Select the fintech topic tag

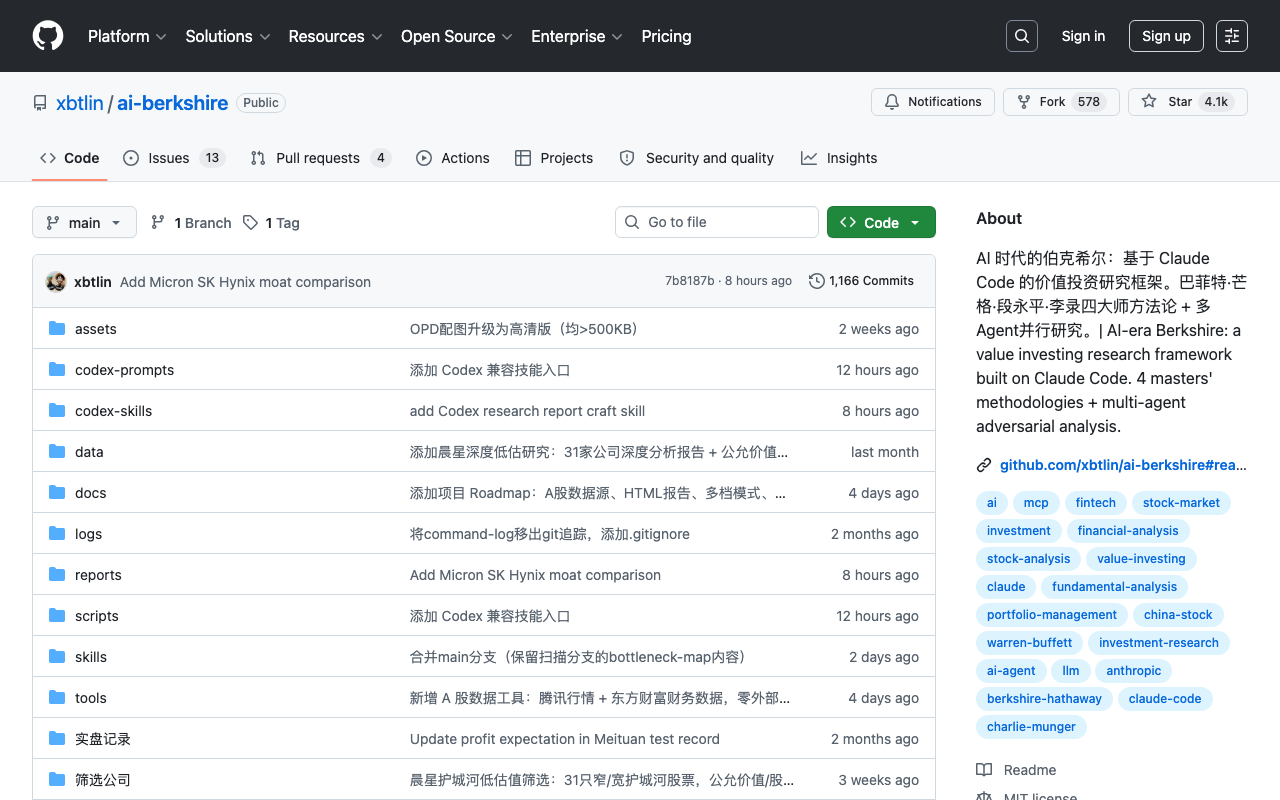click(1096, 503)
